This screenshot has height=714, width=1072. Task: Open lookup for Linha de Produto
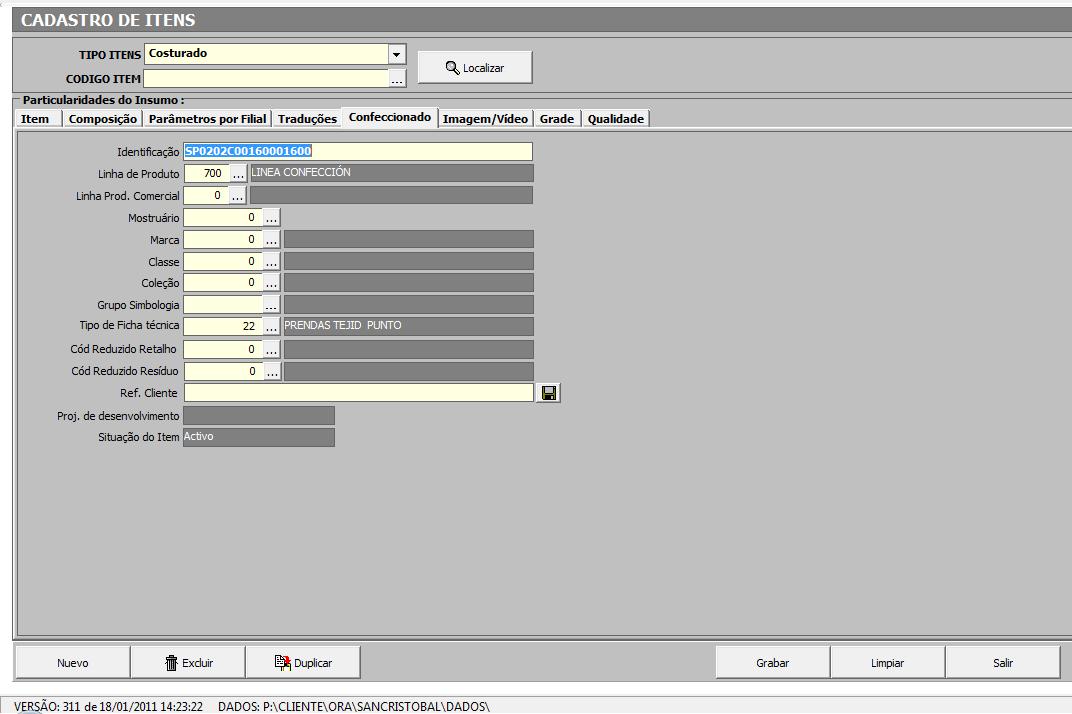point(238,173)
